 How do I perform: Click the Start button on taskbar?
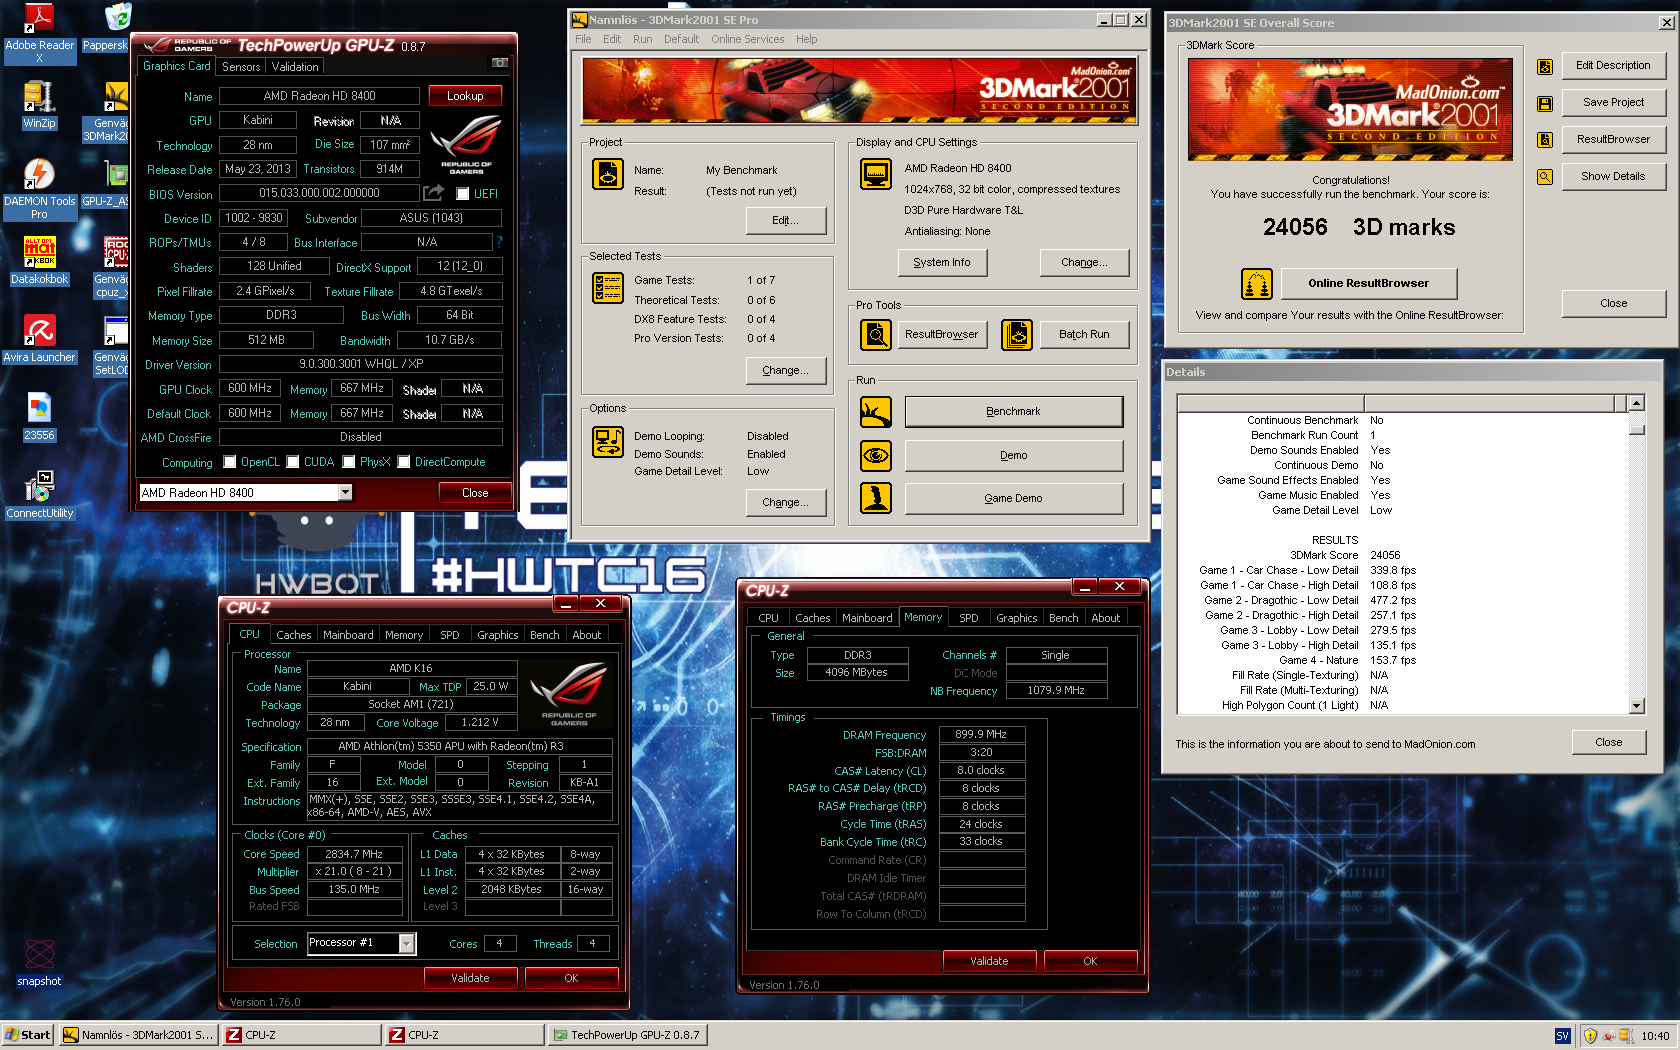click(27, 1035)
